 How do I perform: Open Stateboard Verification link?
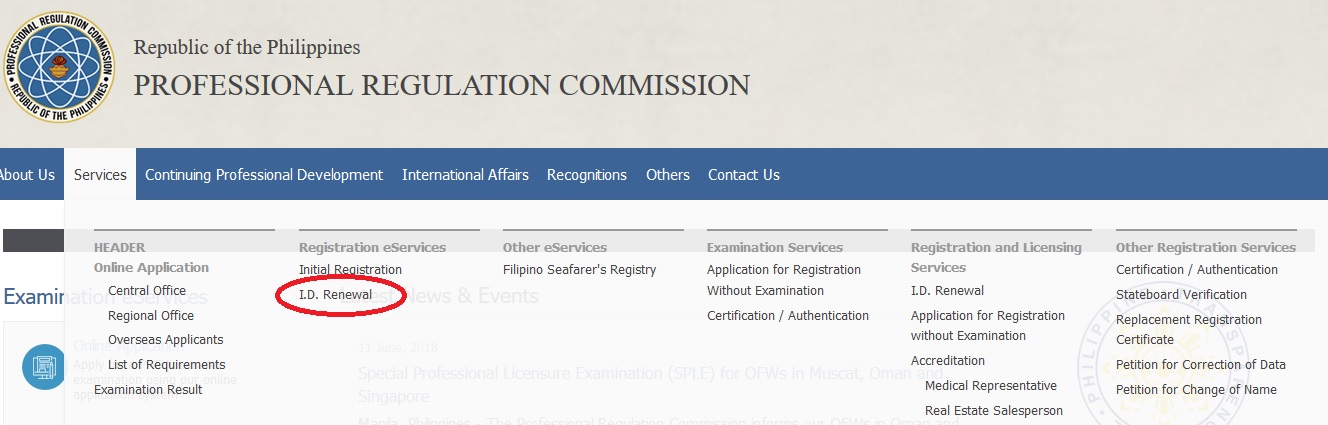pos(1181,295)
